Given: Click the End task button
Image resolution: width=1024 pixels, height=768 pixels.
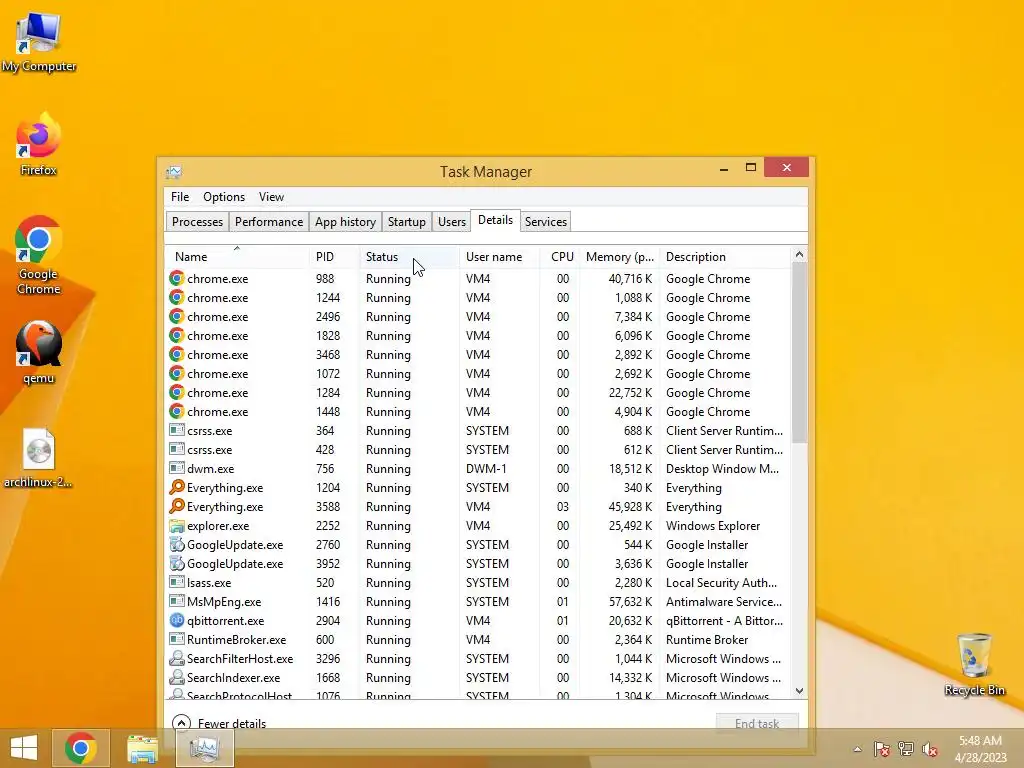Looking at the screenshot, I should click(x=757, y=723).
